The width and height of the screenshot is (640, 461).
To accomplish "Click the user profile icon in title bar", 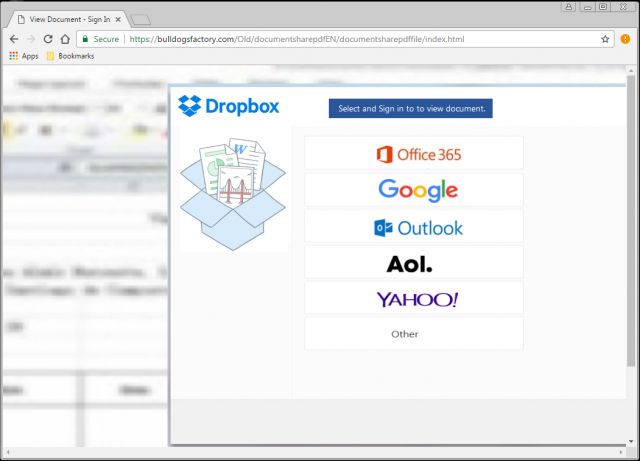I will coord(568,7).
